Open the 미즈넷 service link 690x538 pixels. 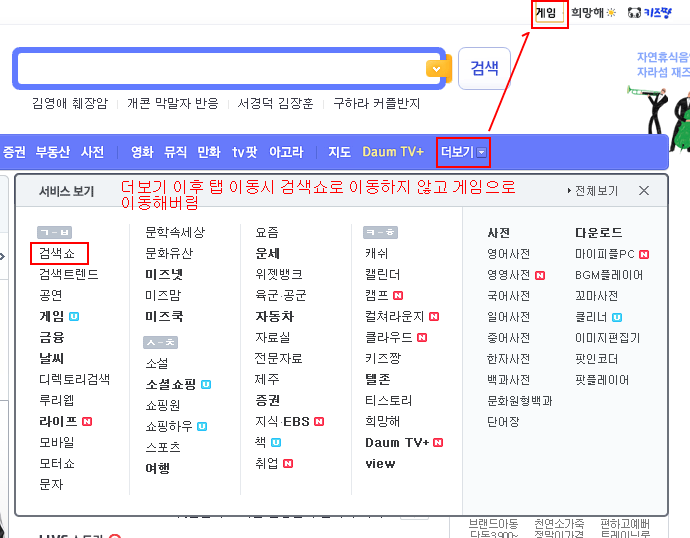click(x=164, y=274)
